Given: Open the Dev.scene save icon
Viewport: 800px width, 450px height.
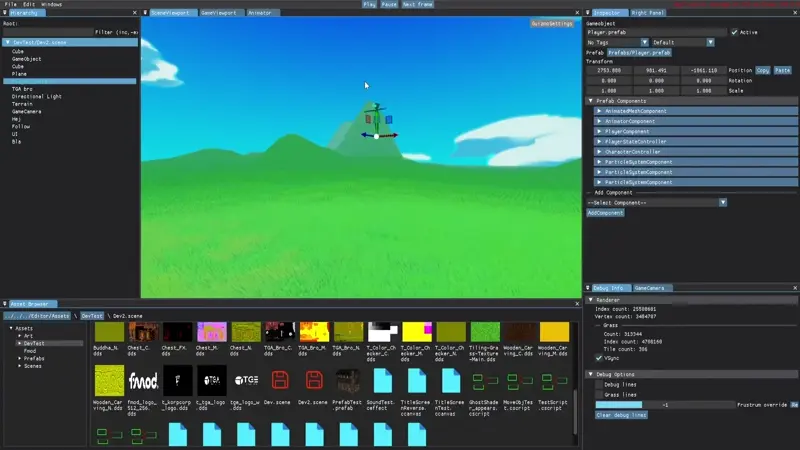Looking at the screenshot, I should click(280, 381).
